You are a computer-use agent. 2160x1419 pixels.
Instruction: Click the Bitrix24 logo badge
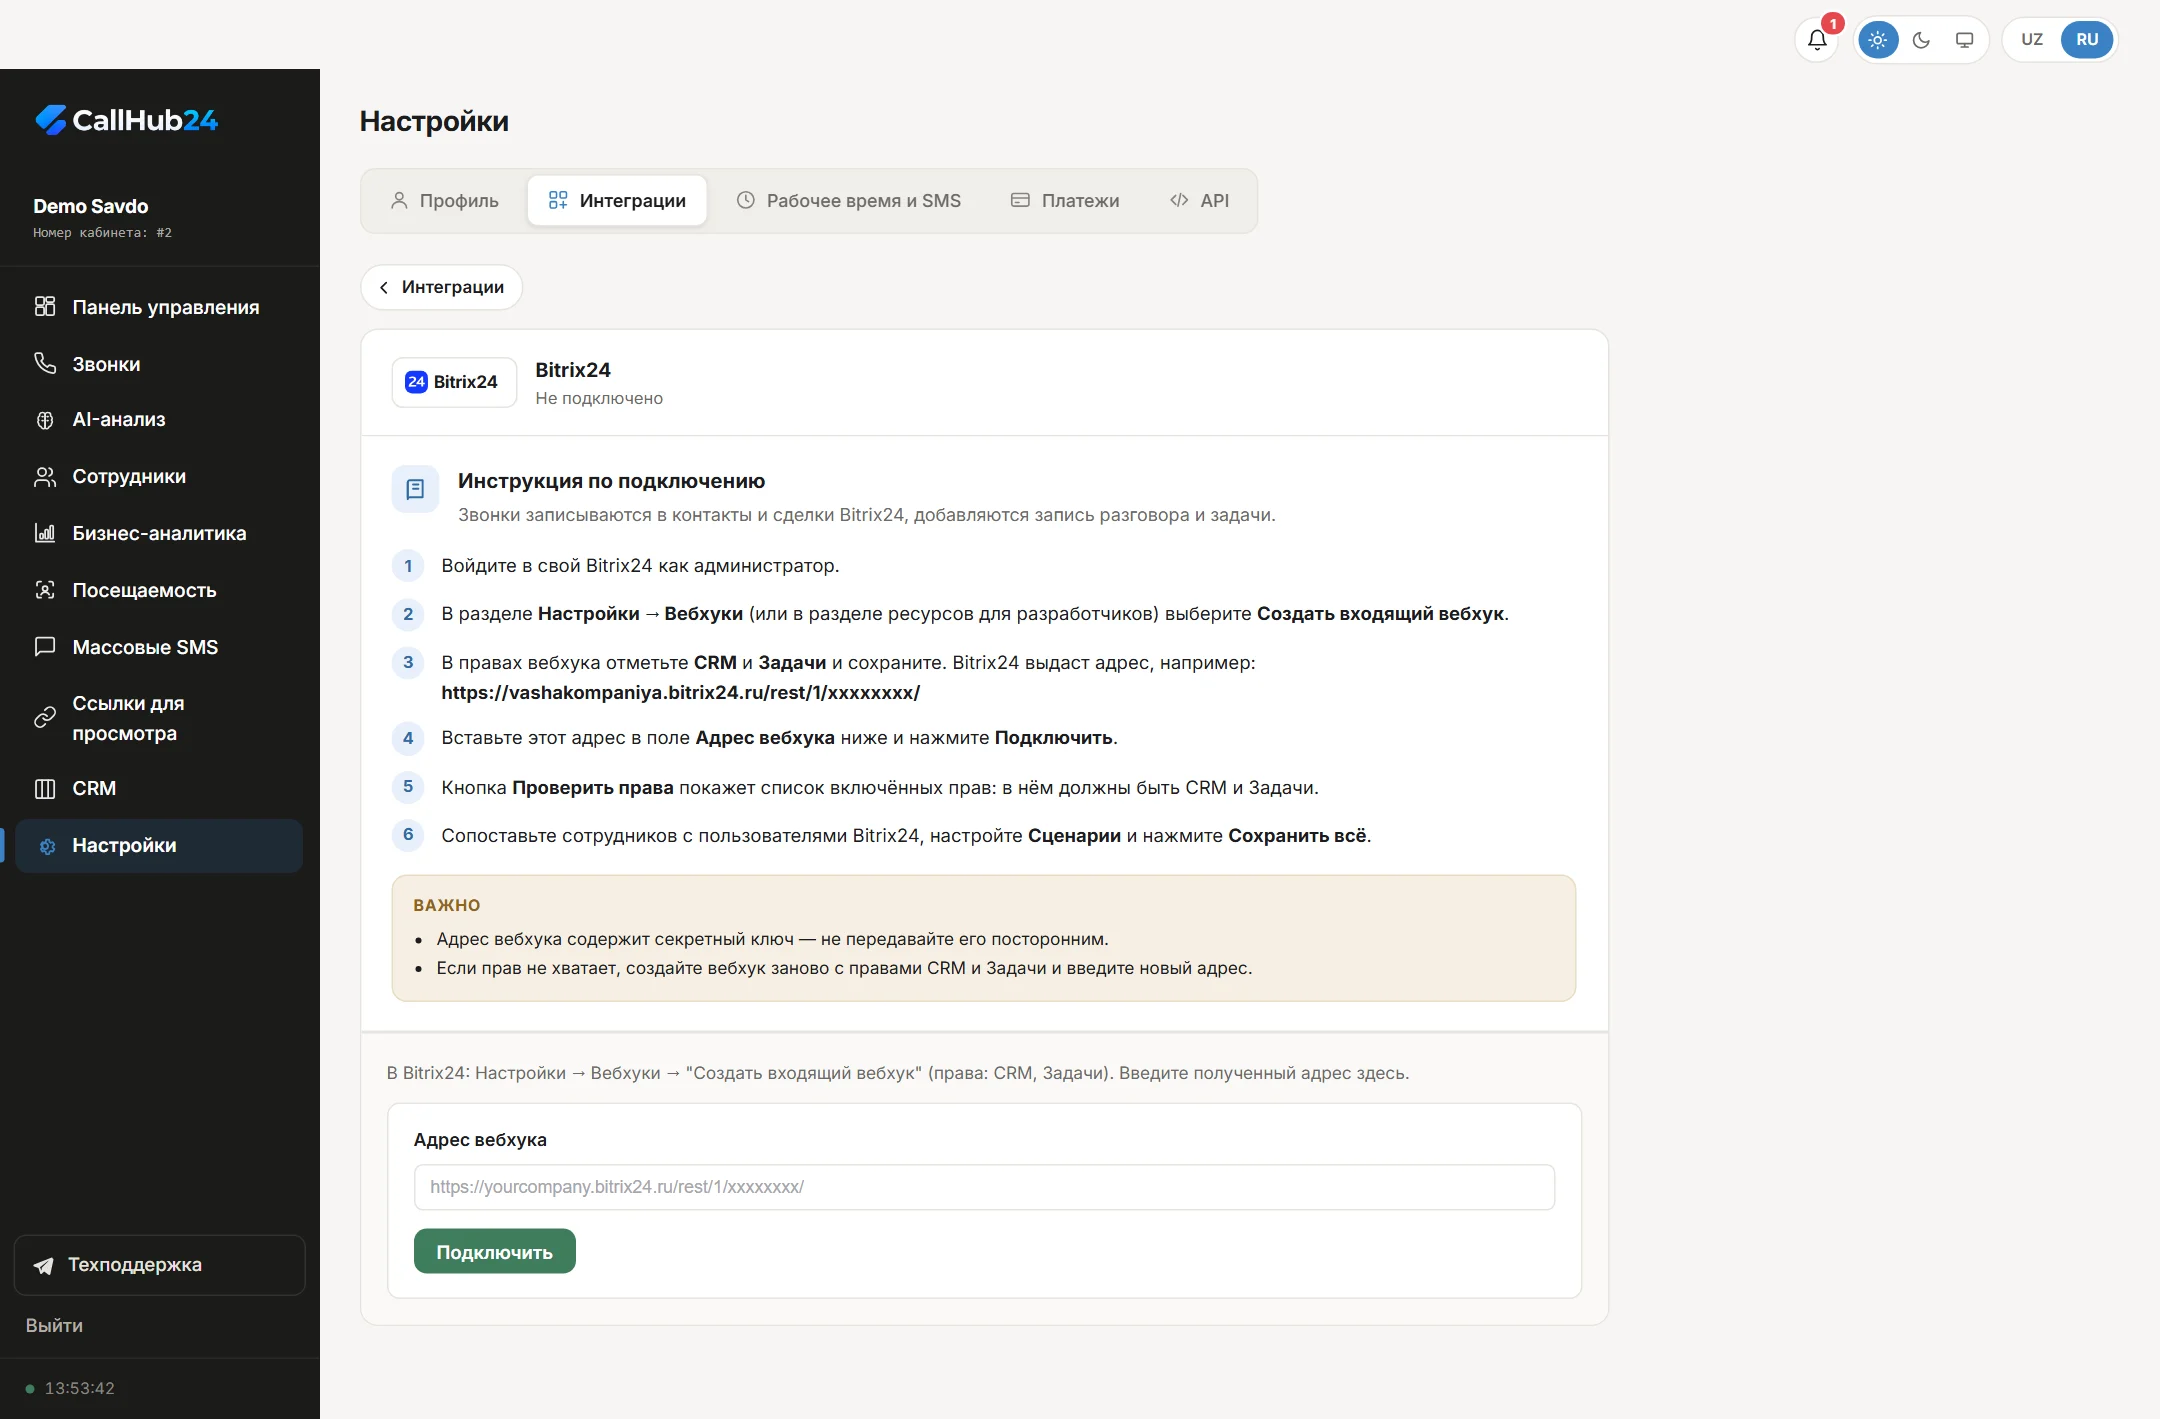click(454, 382)
